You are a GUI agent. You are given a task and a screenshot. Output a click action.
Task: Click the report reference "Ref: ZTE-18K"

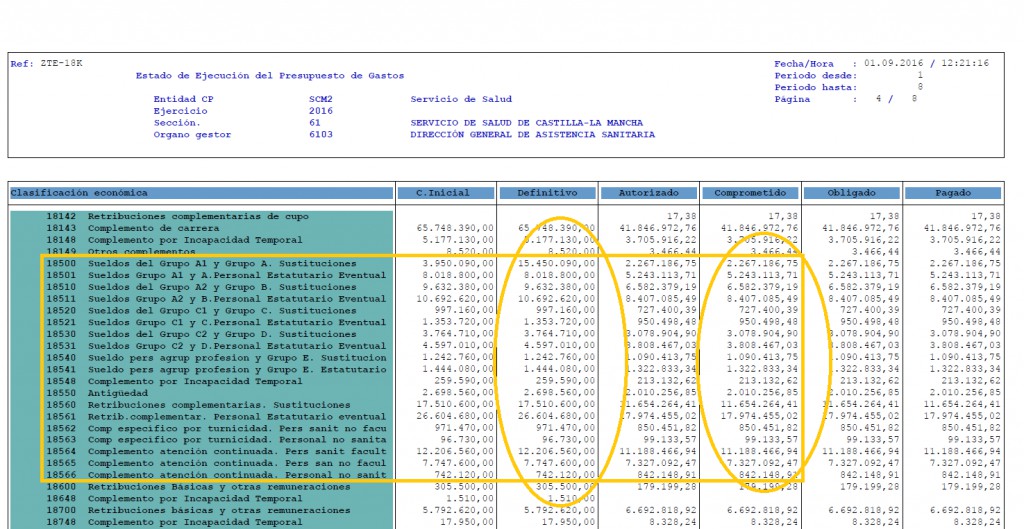click(46, 63)
